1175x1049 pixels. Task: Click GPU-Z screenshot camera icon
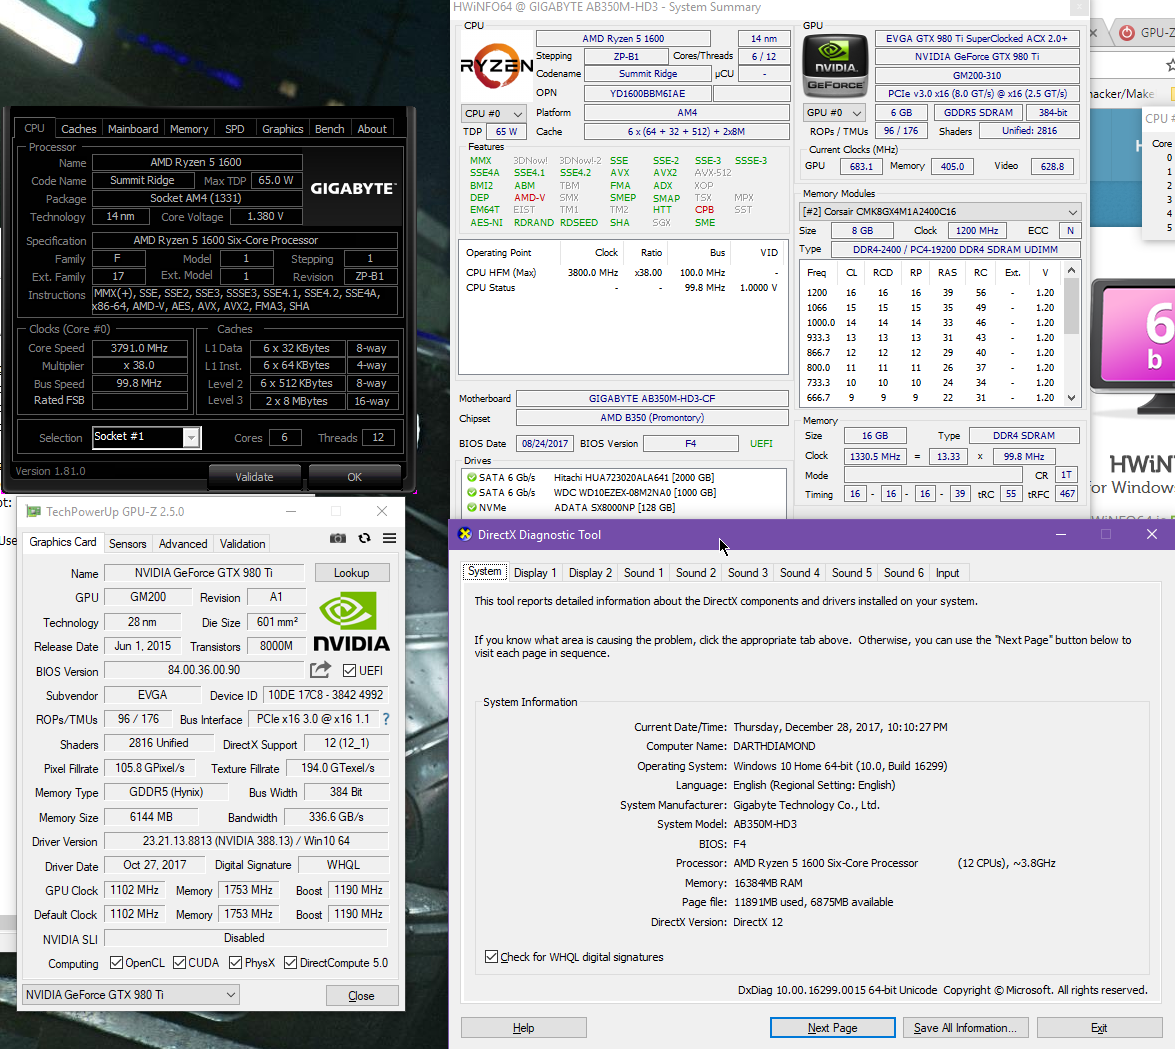coord(338,538)
